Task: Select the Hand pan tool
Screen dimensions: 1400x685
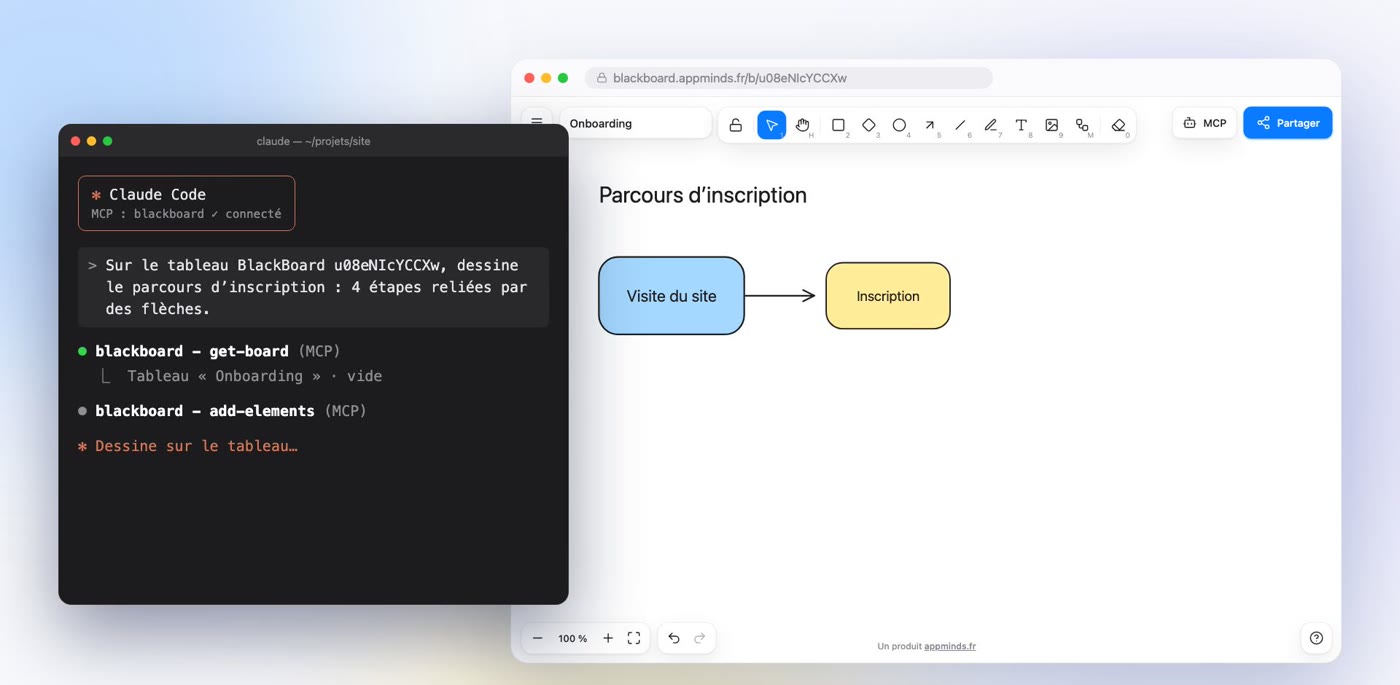Action: (x=803, y=125)
